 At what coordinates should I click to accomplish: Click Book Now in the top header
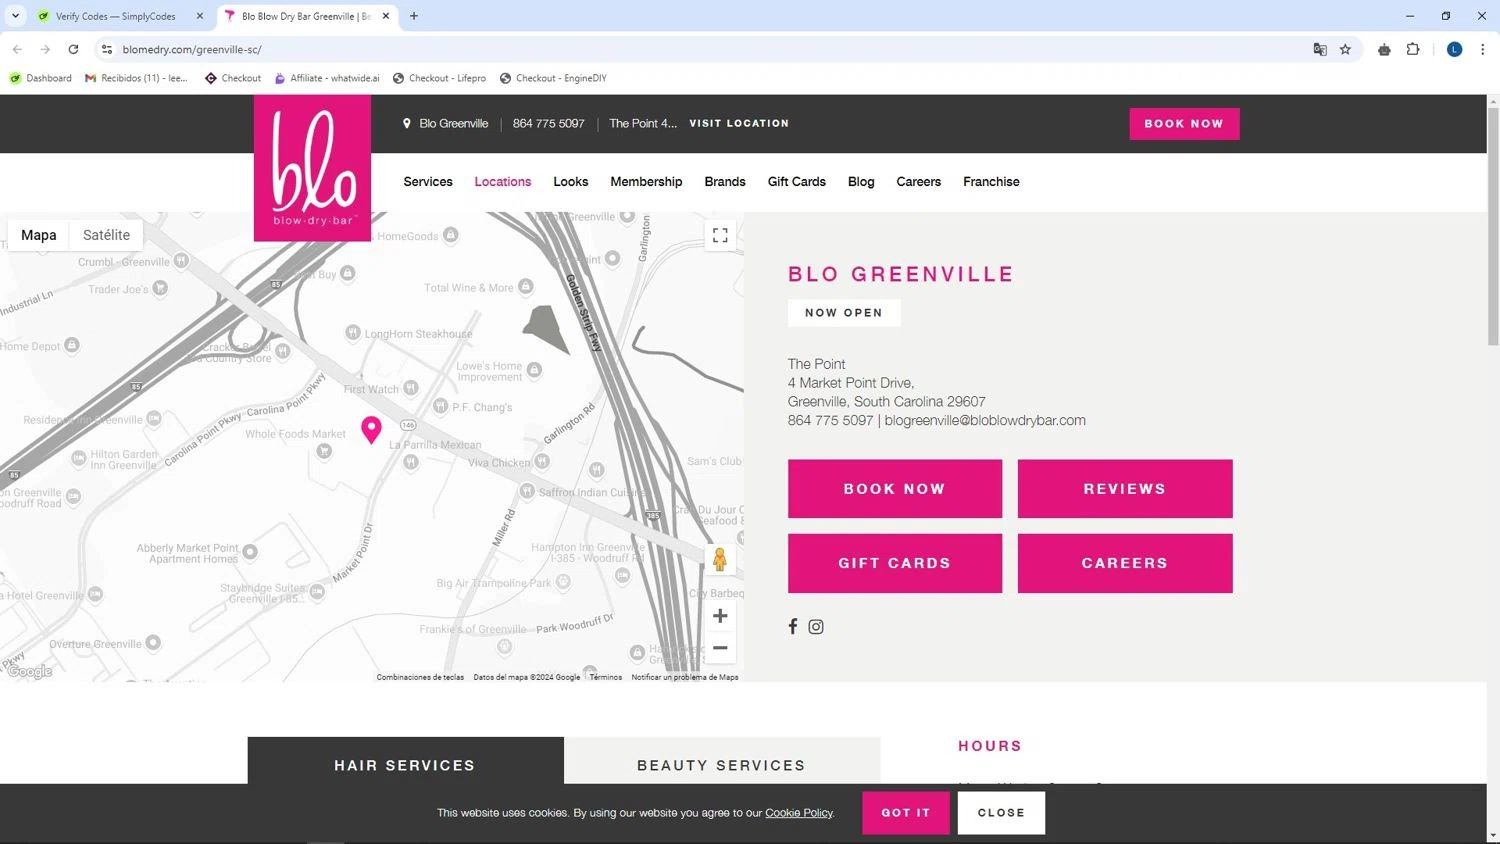(1184, 124)
